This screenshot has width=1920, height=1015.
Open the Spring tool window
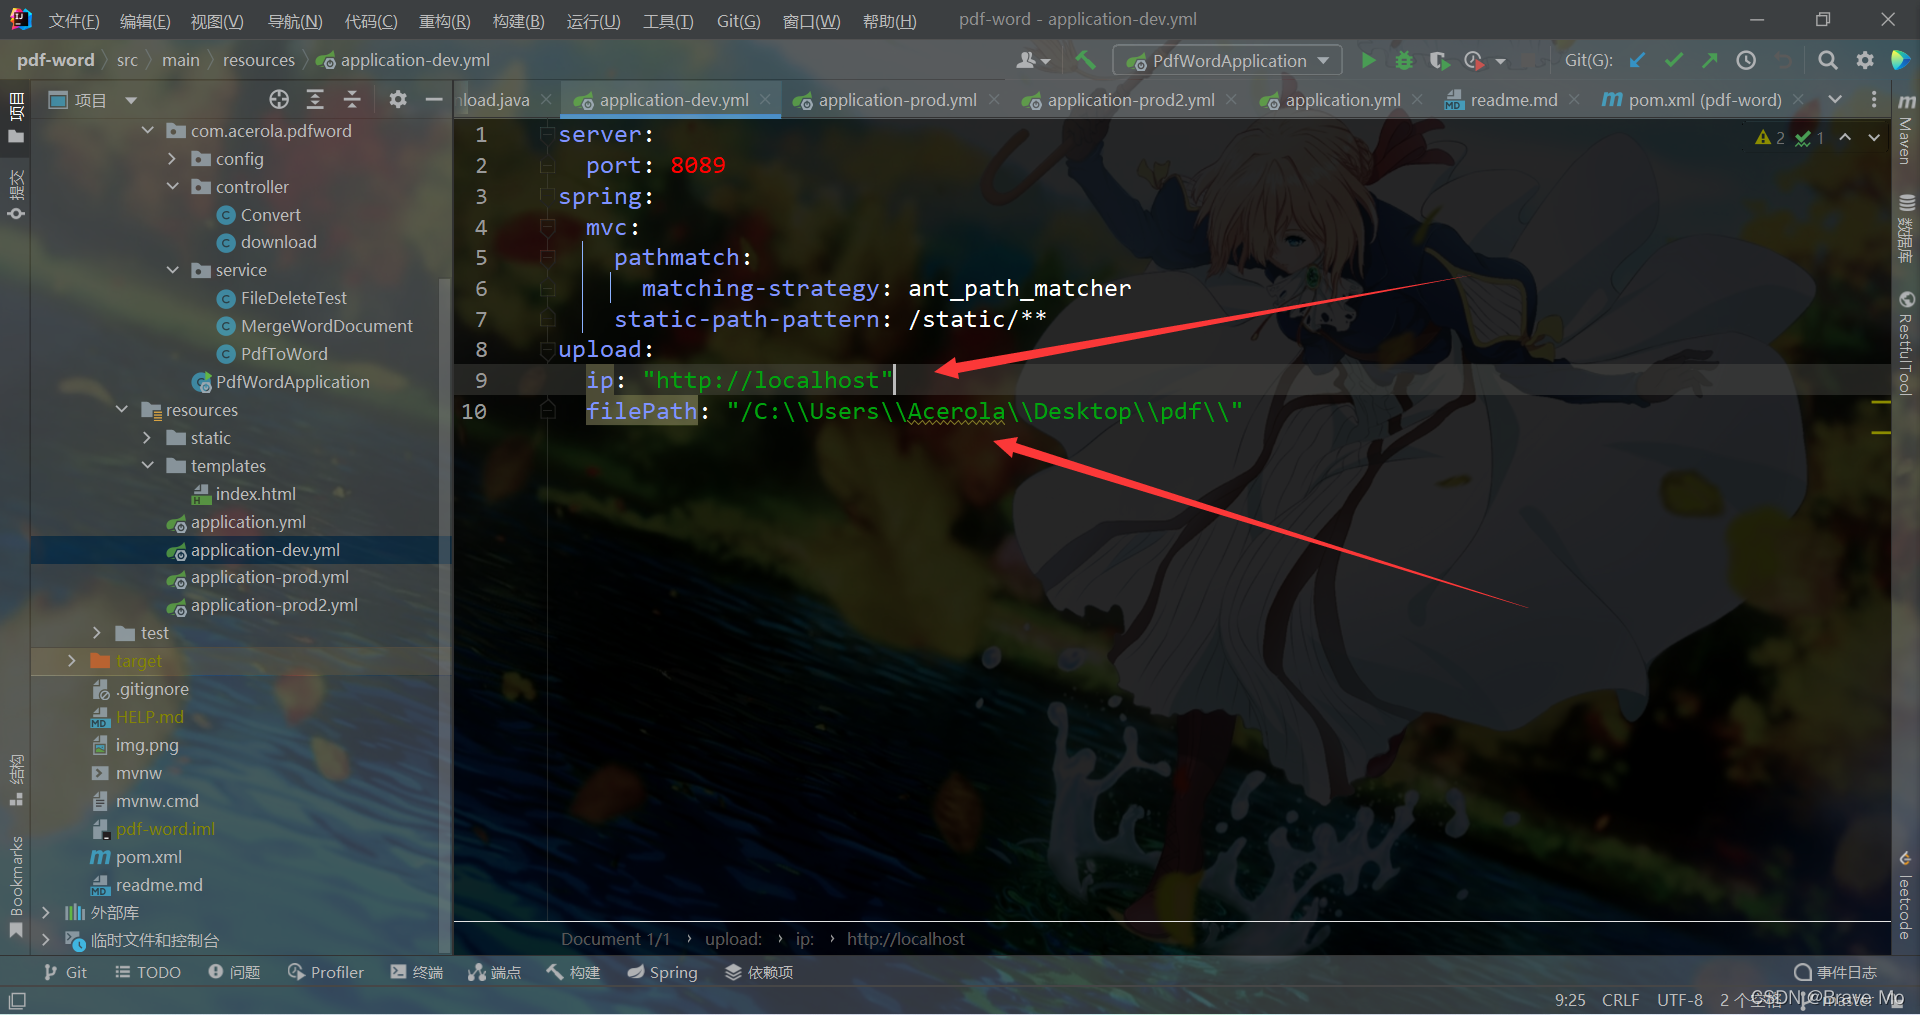[662, 972]
